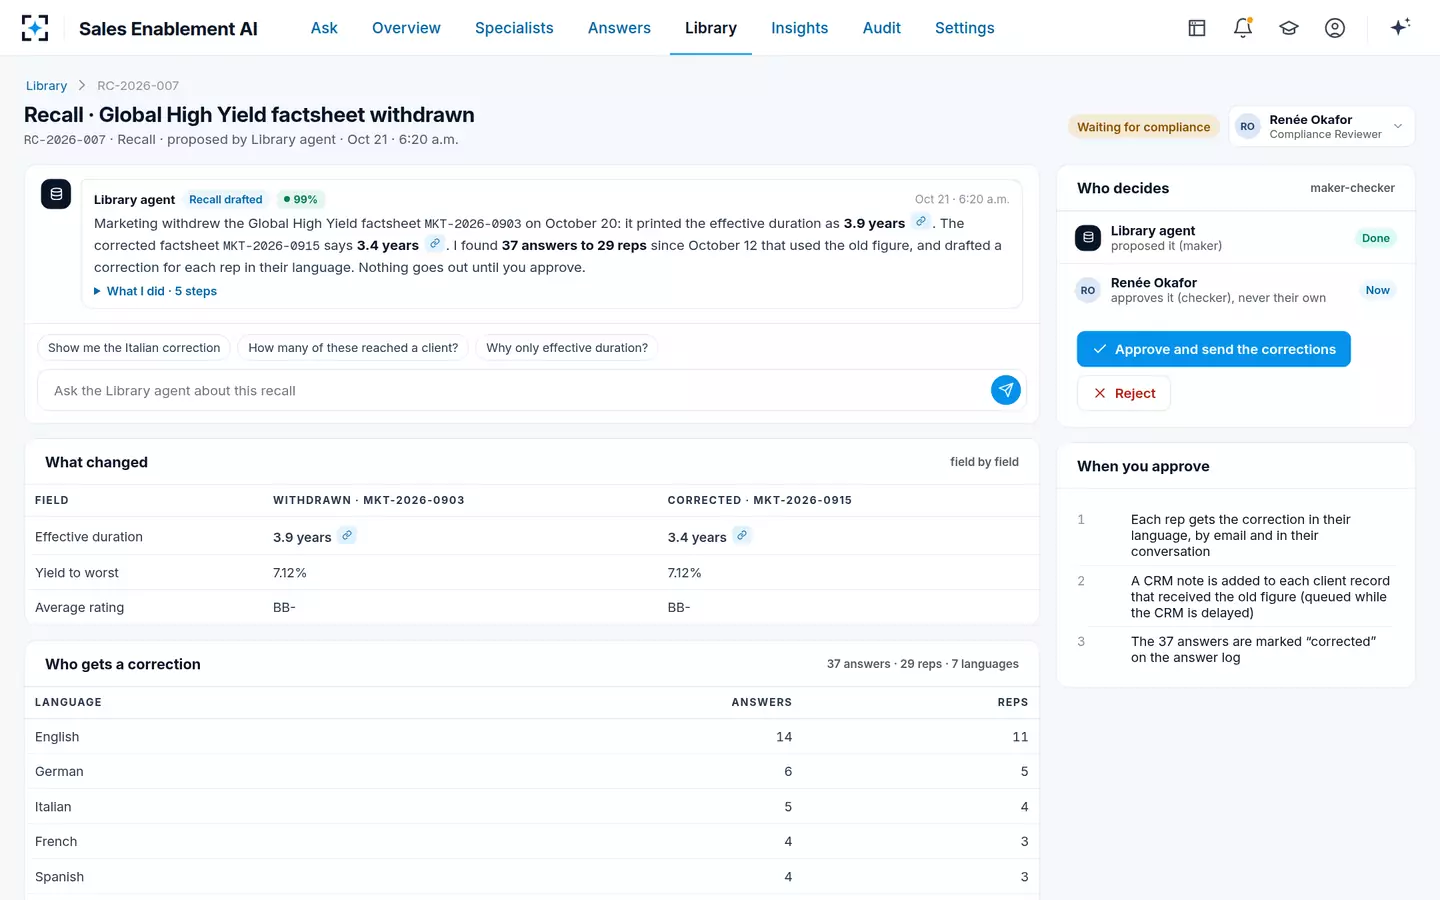Go to the Overview tab
The image size is (1440, 900).
pyautogui.click(x=406, y=28)
